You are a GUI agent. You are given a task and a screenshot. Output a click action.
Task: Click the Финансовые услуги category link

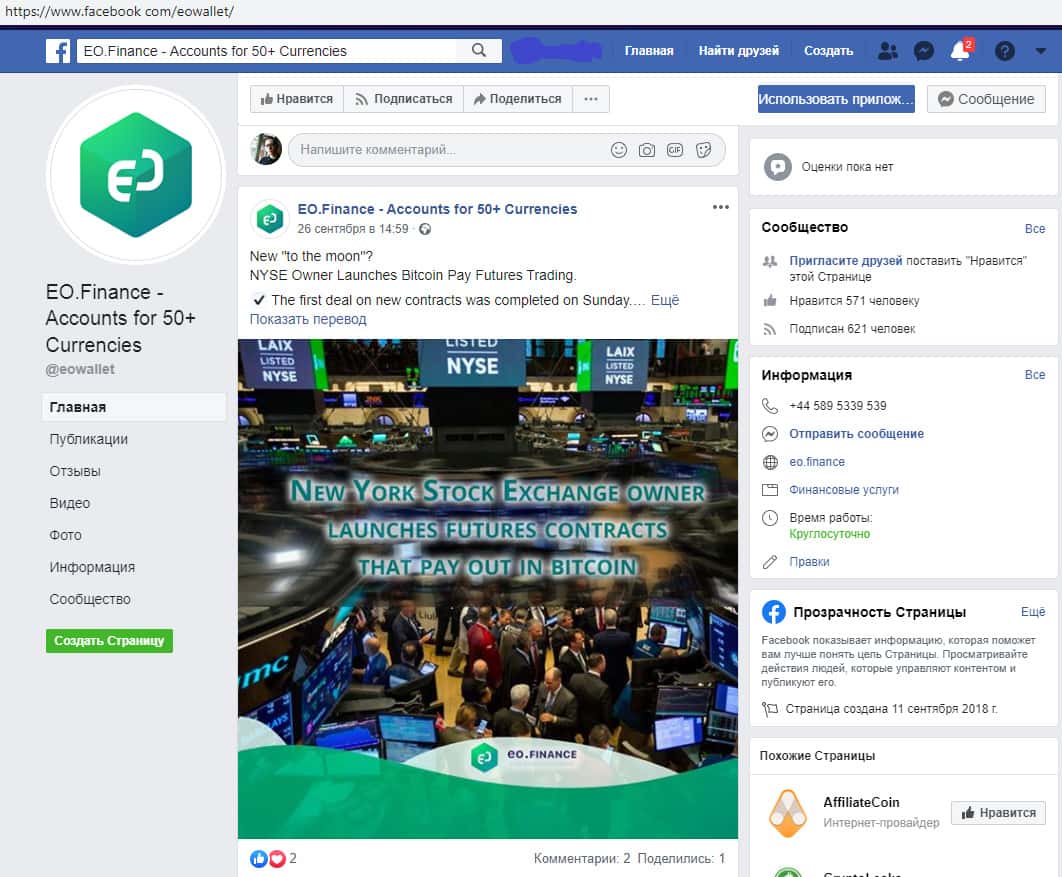(x=844, y=490)
